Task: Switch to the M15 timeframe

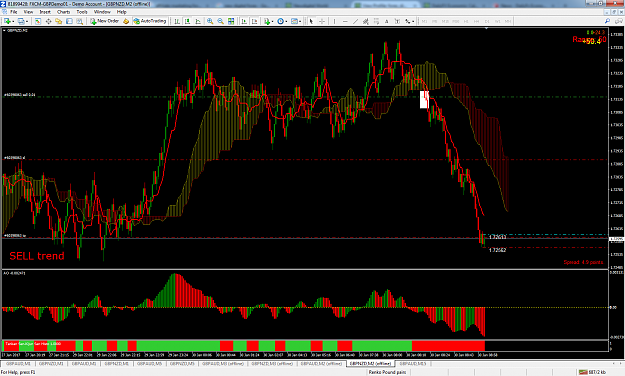Action: (445, 21)
